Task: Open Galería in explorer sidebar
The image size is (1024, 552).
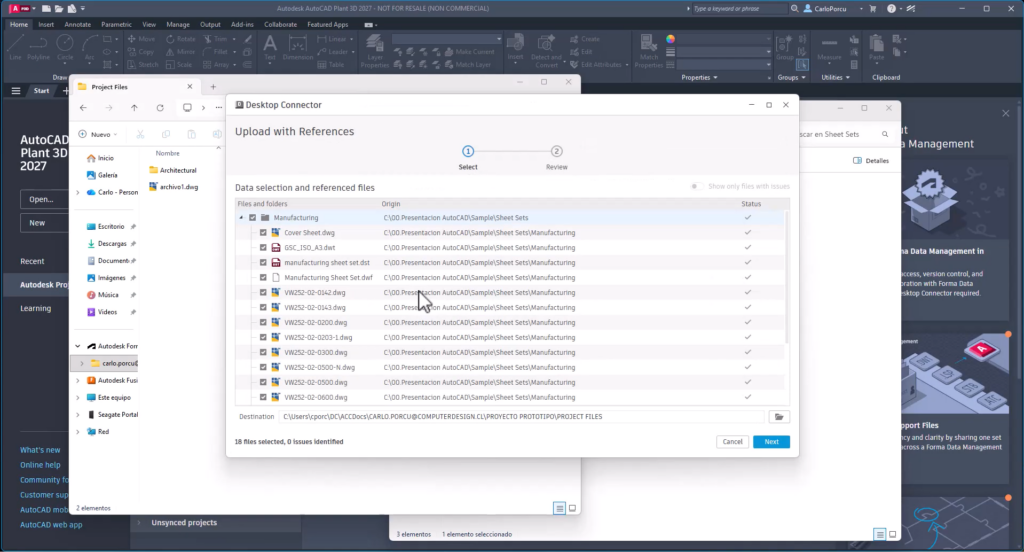Action: pyautogui.click(x=102, y=175)
